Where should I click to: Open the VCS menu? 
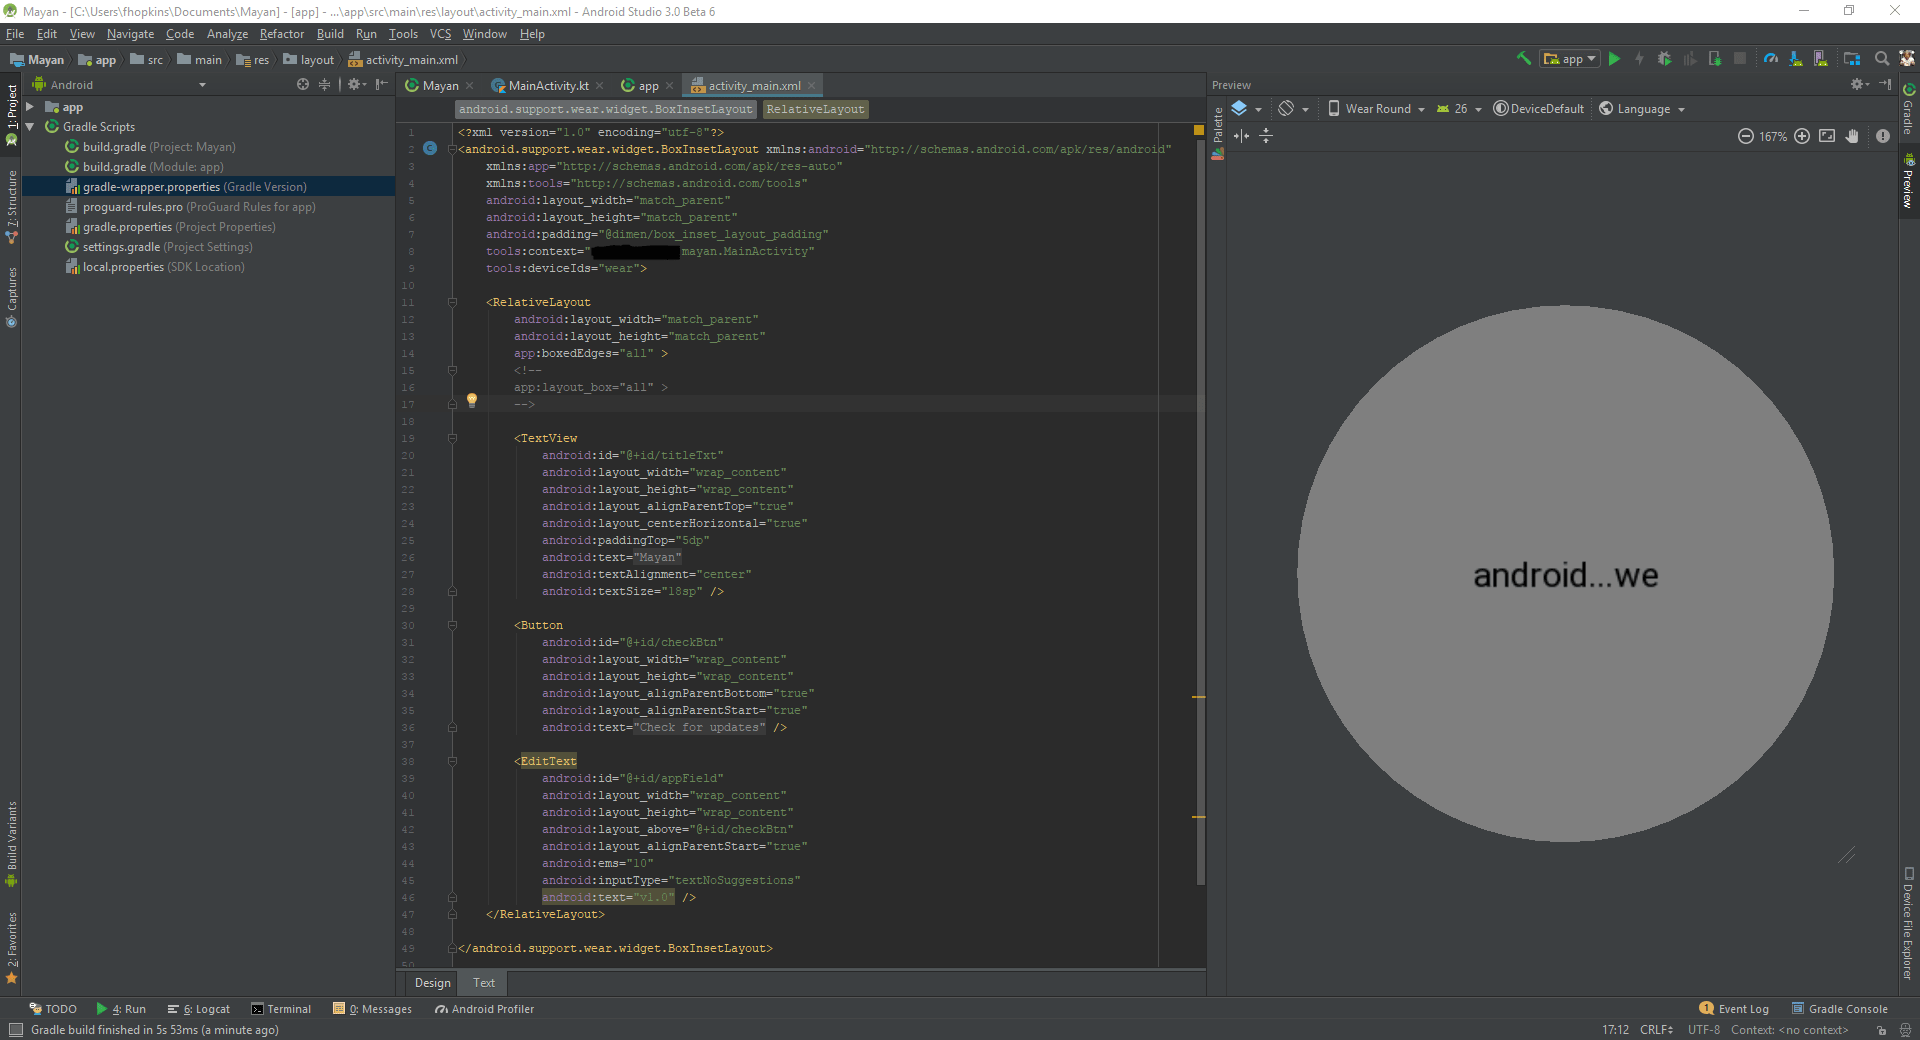(440, 34)
